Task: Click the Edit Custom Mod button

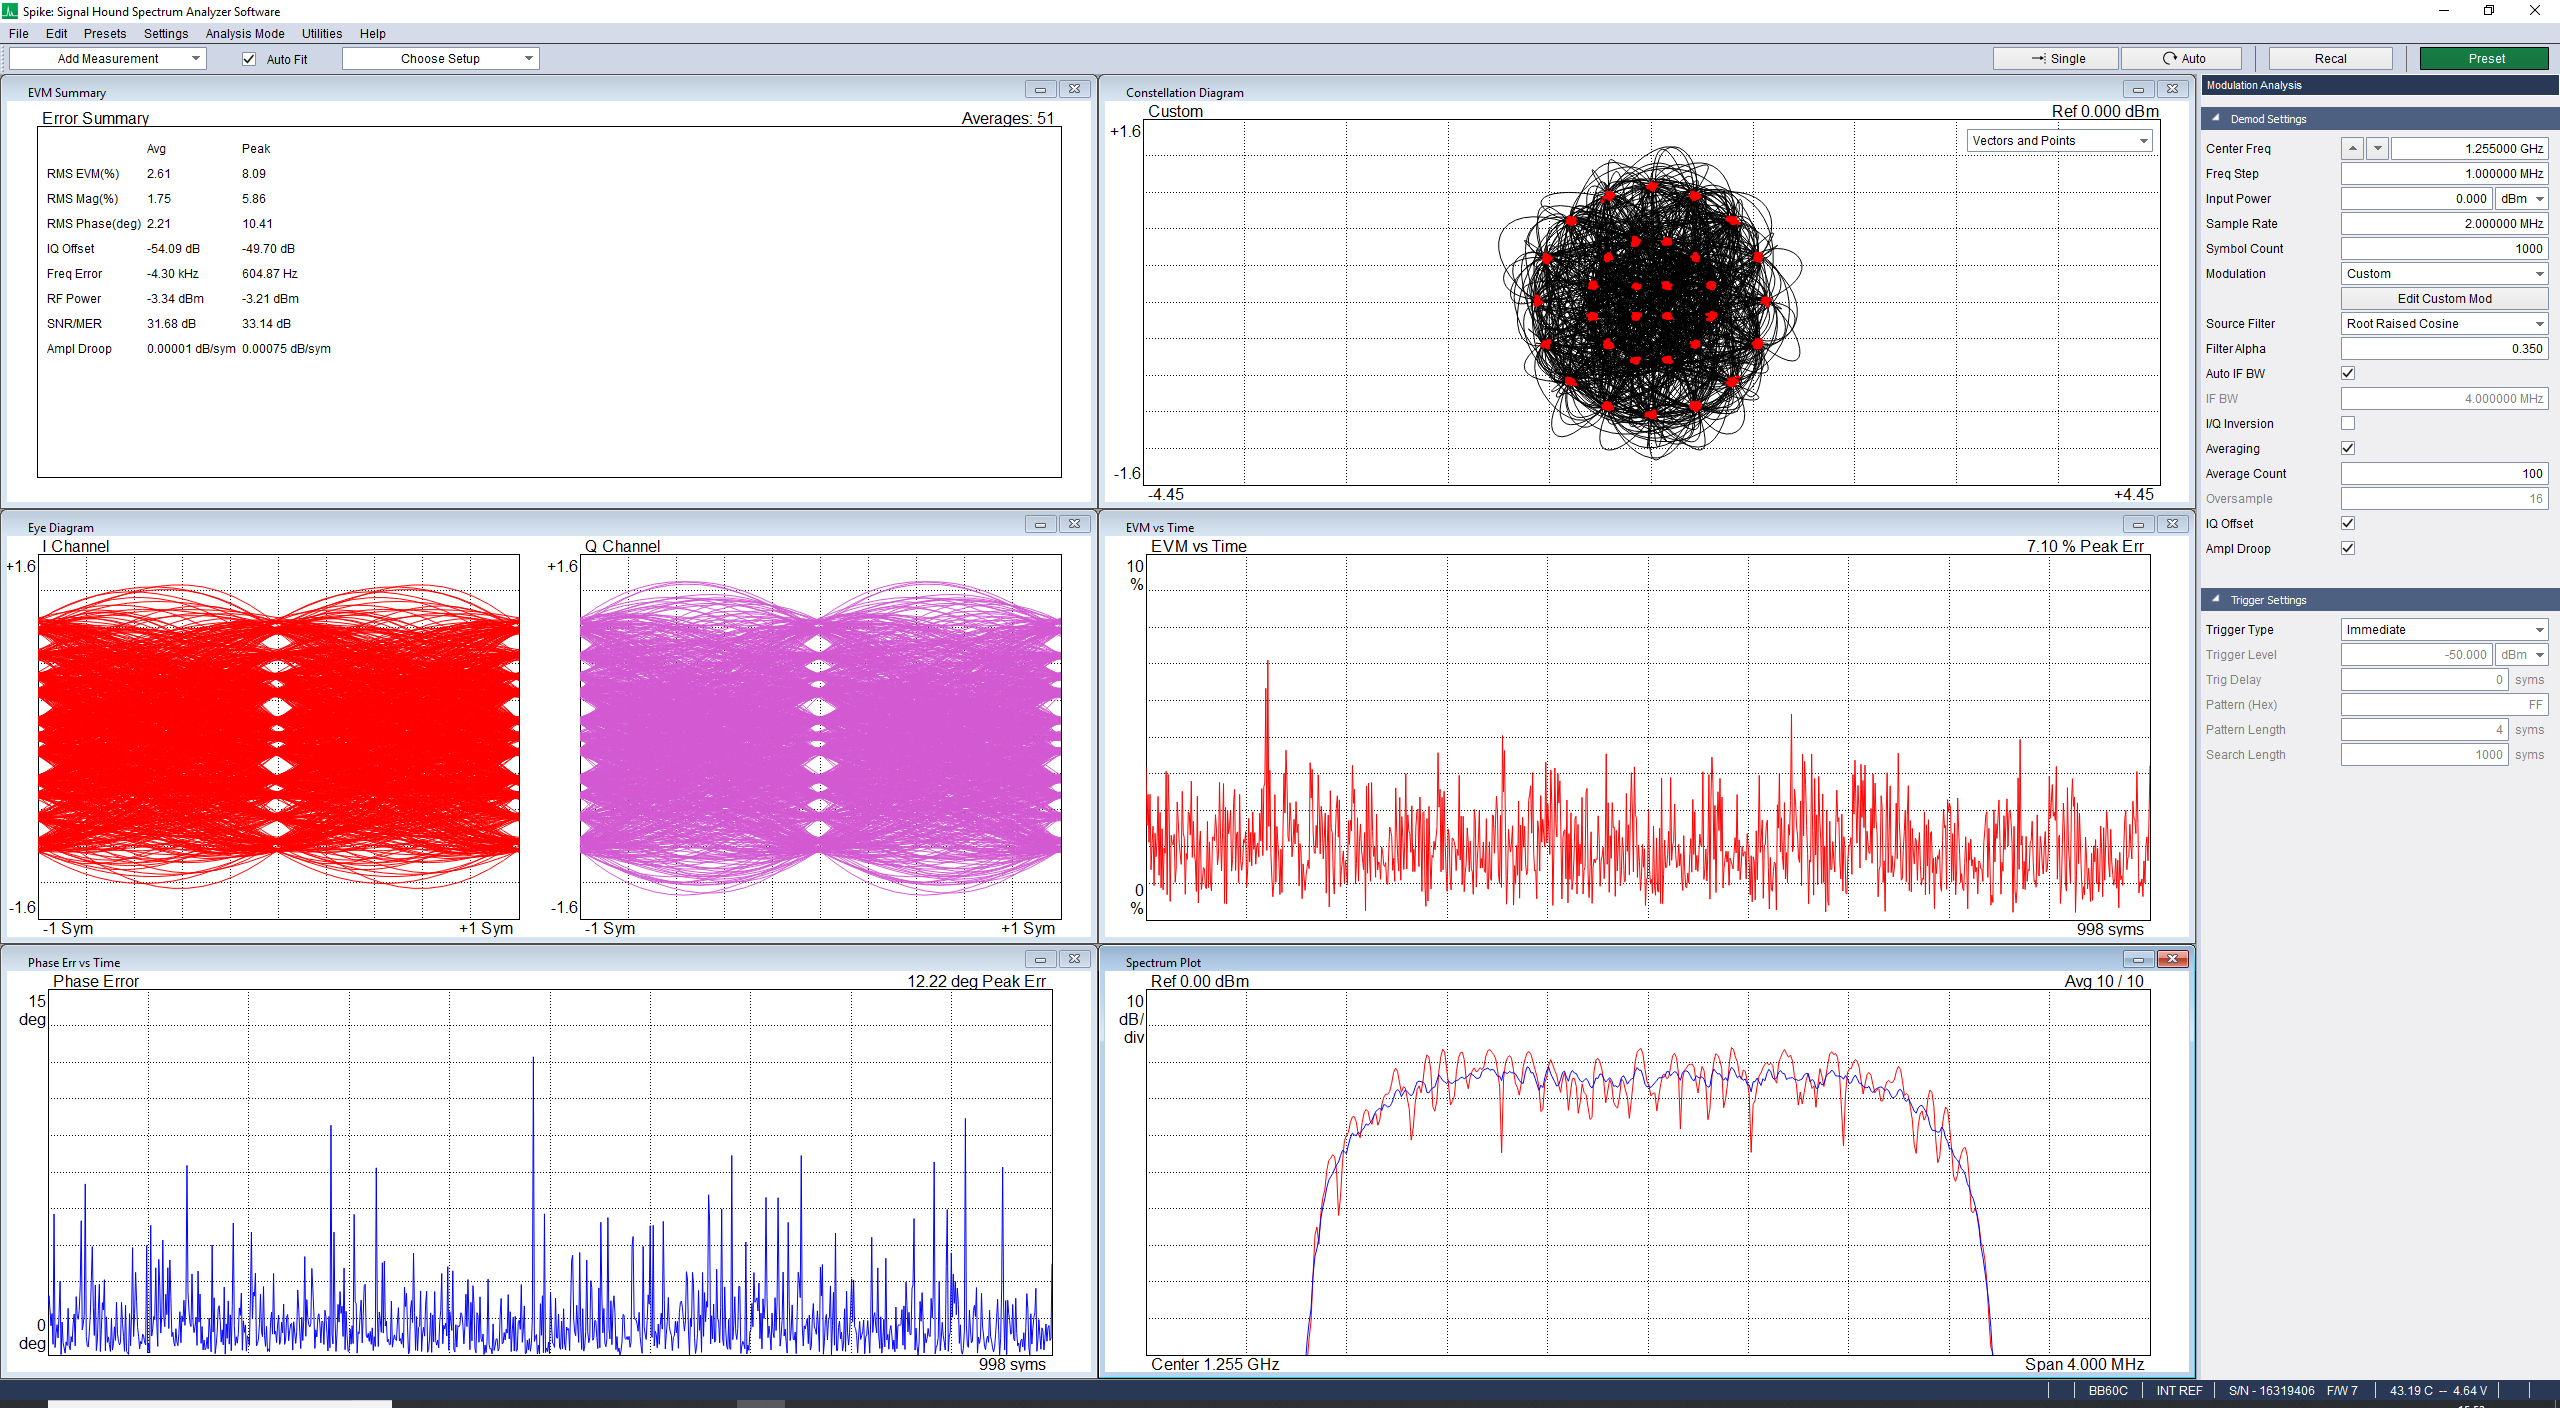Action: coord(2444,298)
